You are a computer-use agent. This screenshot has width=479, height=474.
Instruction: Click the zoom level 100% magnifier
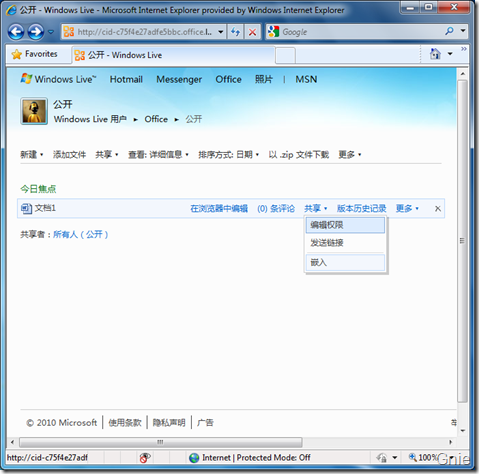click(413, 457)
